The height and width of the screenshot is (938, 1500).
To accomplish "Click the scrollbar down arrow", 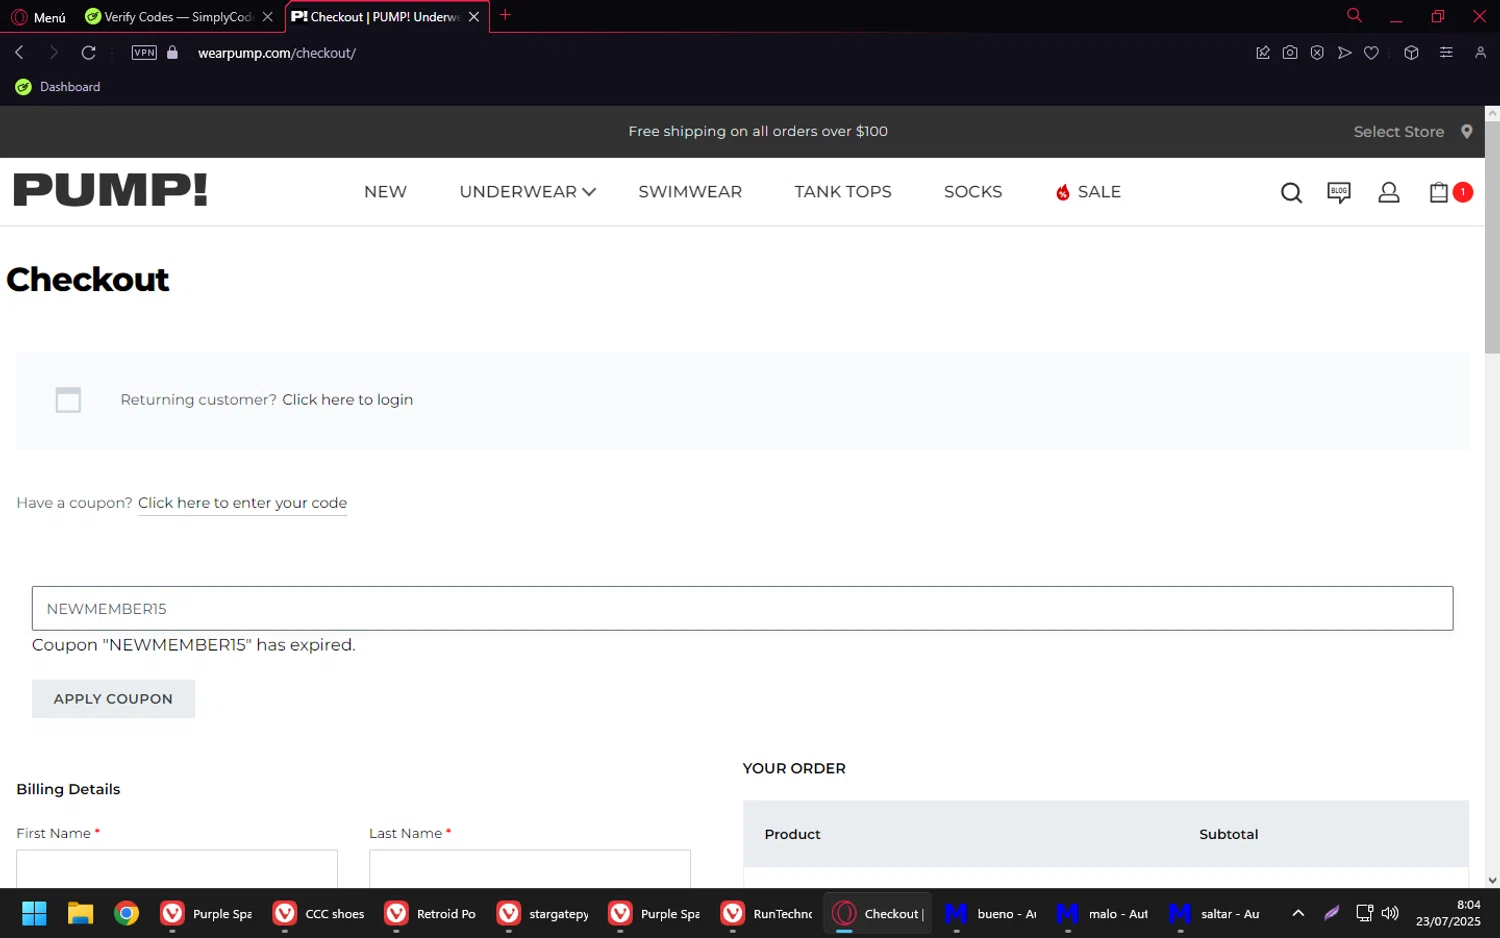I will coord(1492,880).
